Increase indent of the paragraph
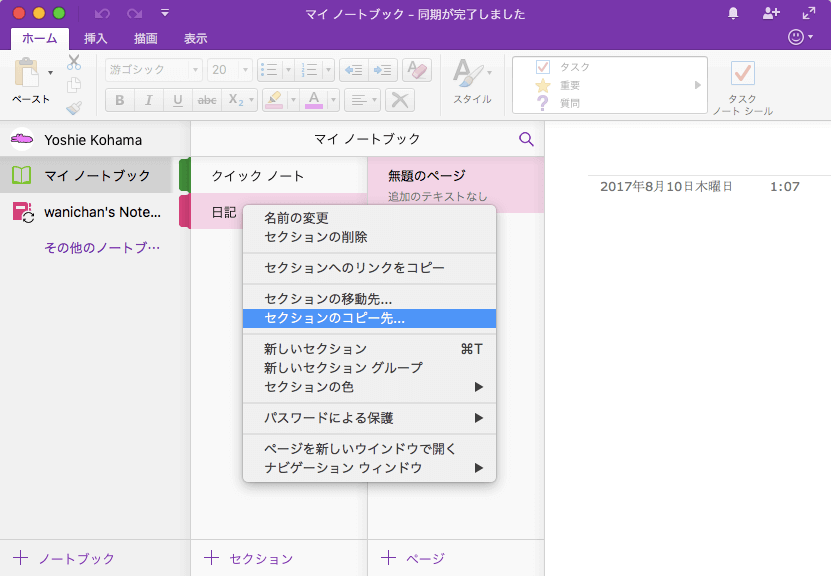The height and width of the screenshot is (576, 831). click(x=383, y=70)
